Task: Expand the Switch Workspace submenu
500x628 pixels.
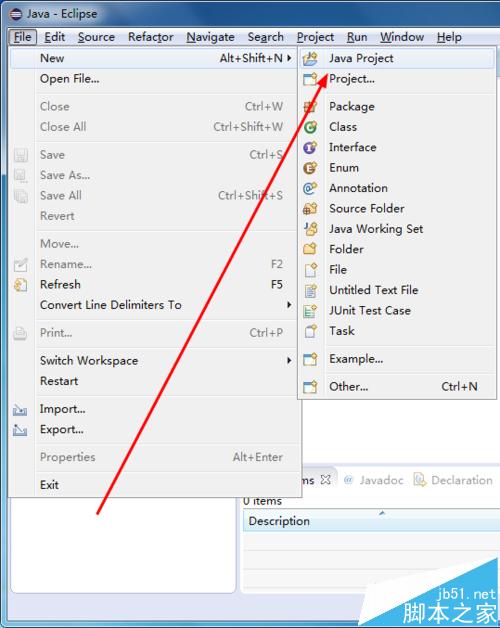Action: coord(289,360)
